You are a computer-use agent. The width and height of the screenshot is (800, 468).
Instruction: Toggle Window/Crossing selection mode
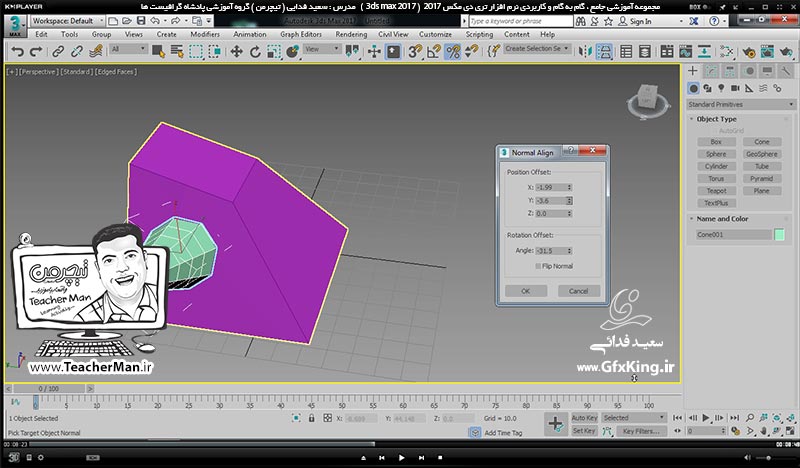point(215,52)
